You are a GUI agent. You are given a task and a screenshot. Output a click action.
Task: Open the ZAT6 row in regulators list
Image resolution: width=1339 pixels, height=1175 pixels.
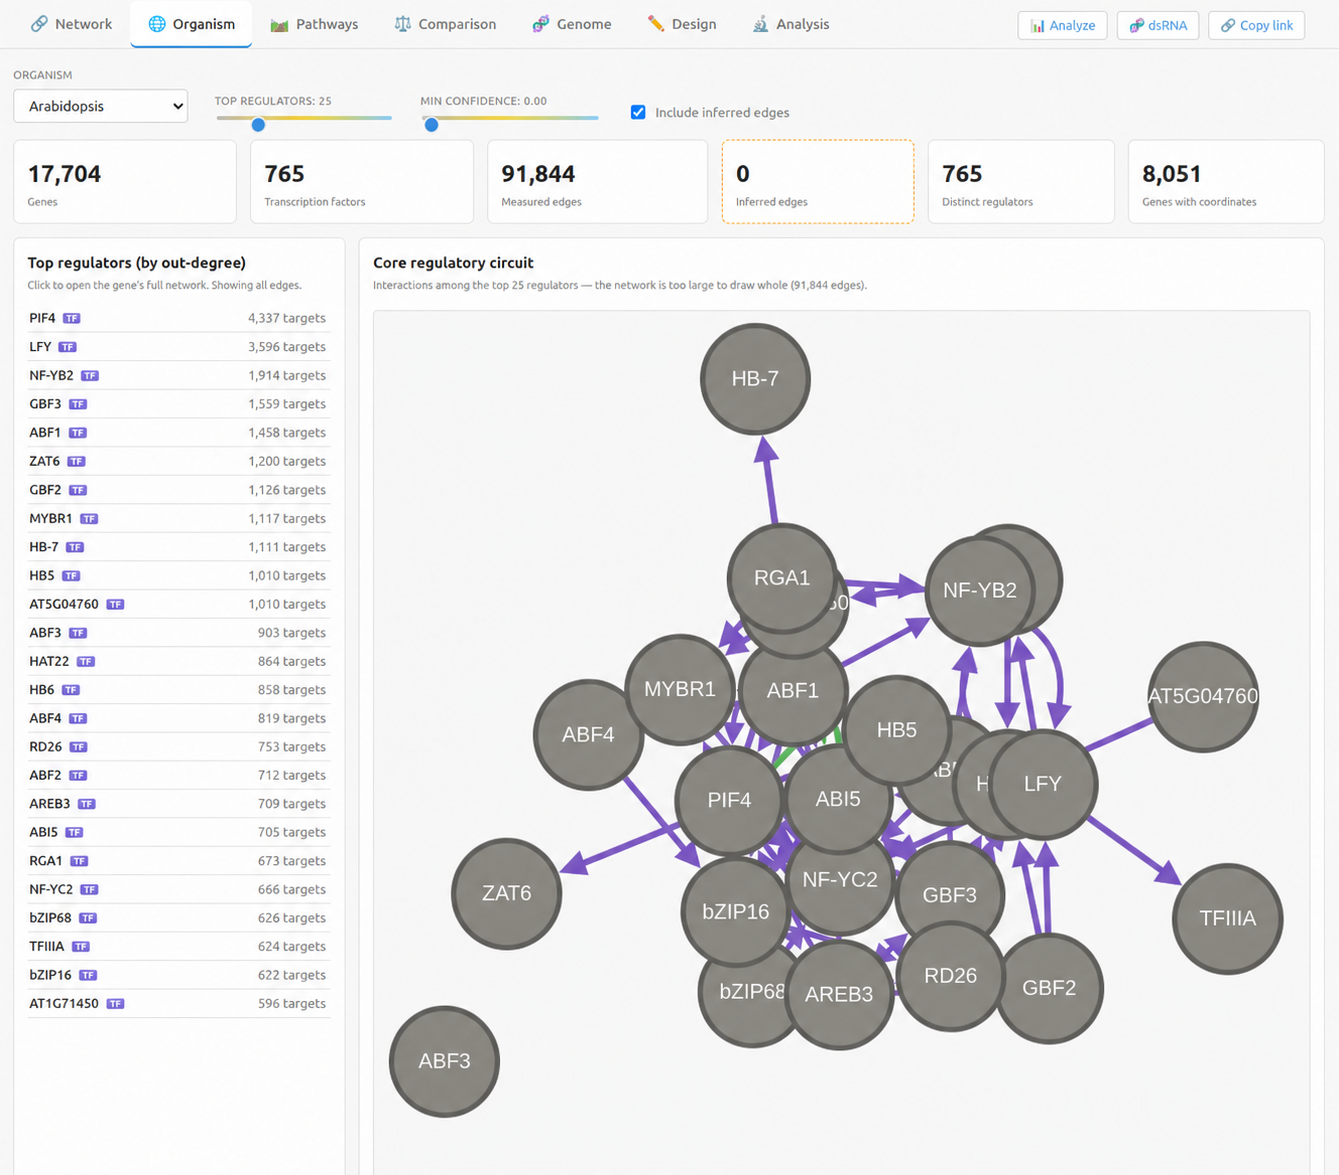177,461
